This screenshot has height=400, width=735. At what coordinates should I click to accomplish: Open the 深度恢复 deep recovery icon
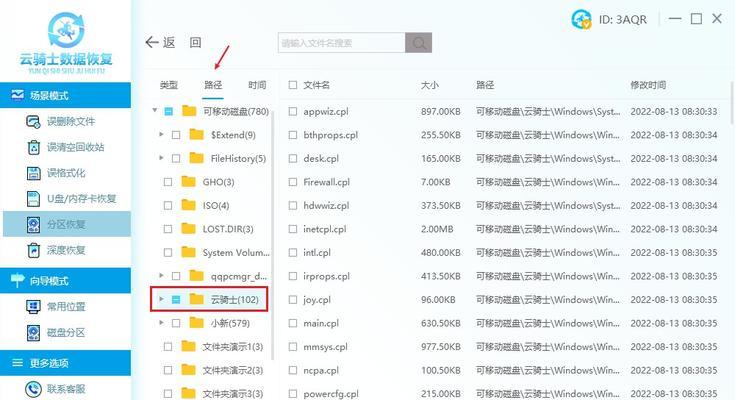pos(33,250)
